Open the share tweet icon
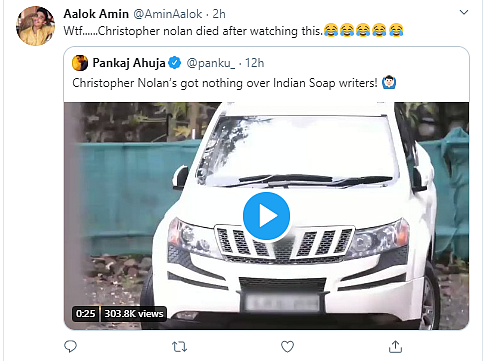Screen dimensions: 501x361 point(395,346)
